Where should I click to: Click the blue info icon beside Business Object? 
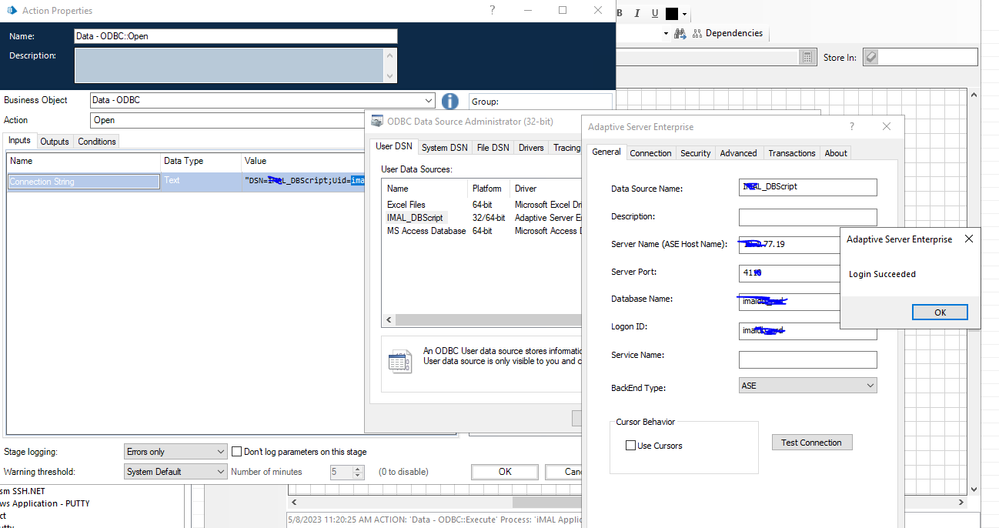click(450, 101)
